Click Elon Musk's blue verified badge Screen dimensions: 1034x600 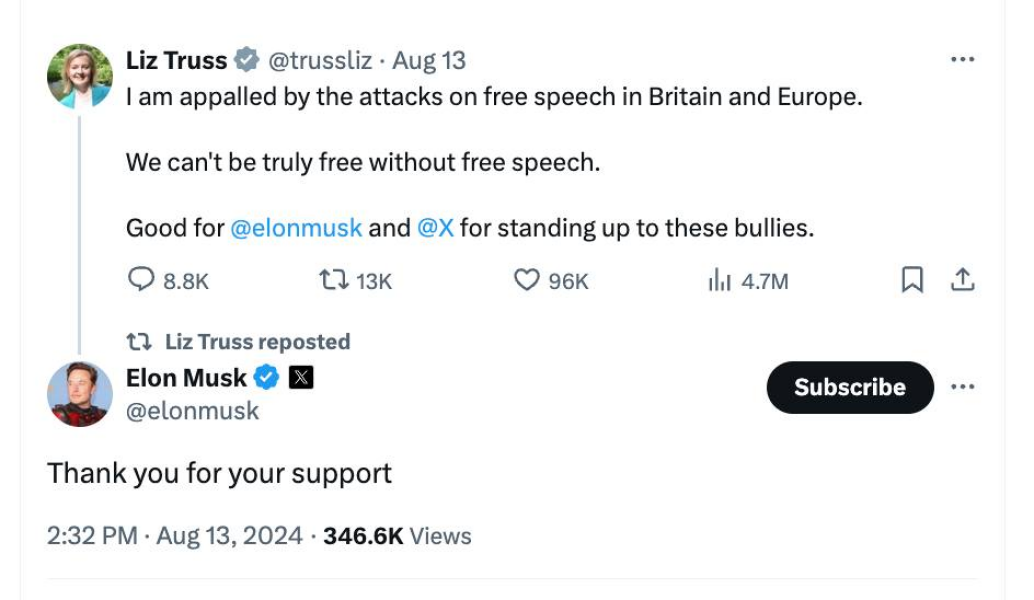coord(267,378)
